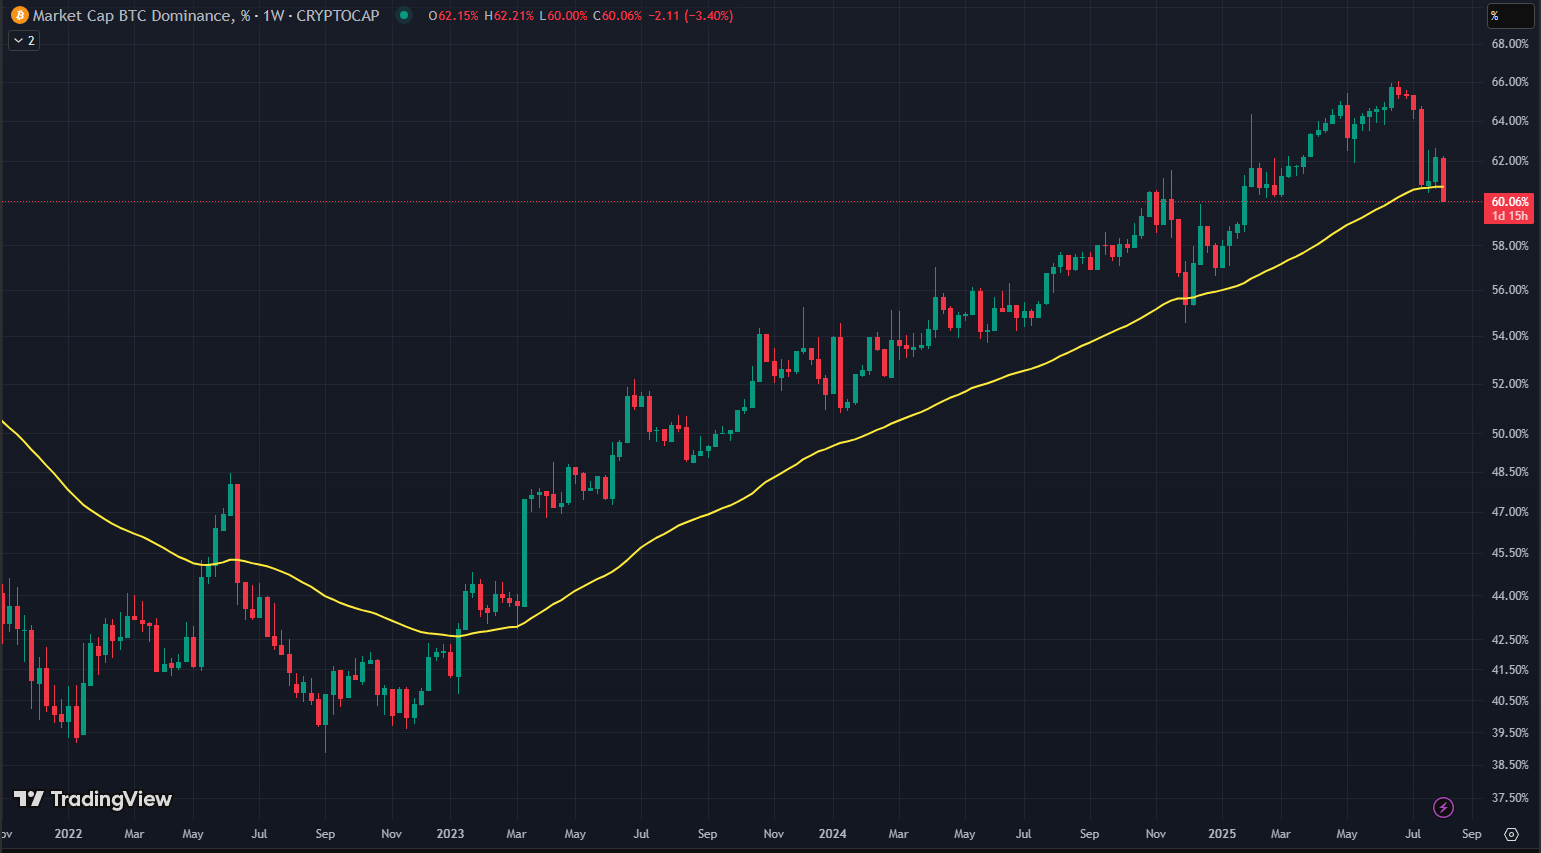This screenshot has width=1541, height=853.
Task: Click the final Sep label on the time axis
Action: click(x=1472, y=834)
